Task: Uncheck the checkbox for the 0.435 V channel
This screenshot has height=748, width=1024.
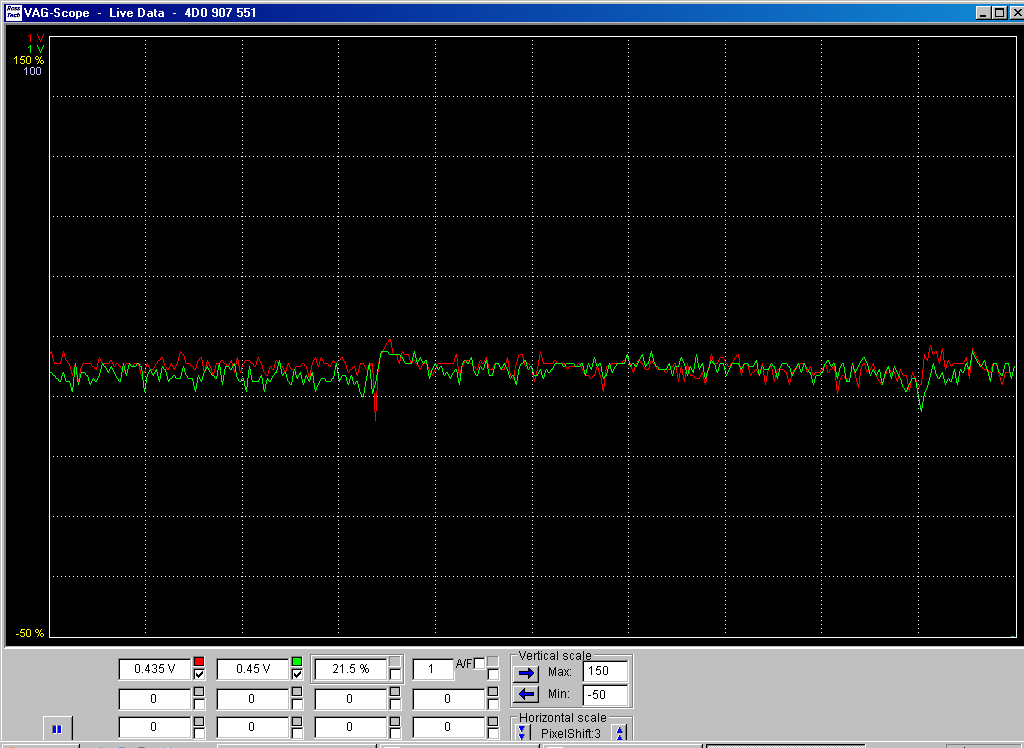Action: pos(199,675)
